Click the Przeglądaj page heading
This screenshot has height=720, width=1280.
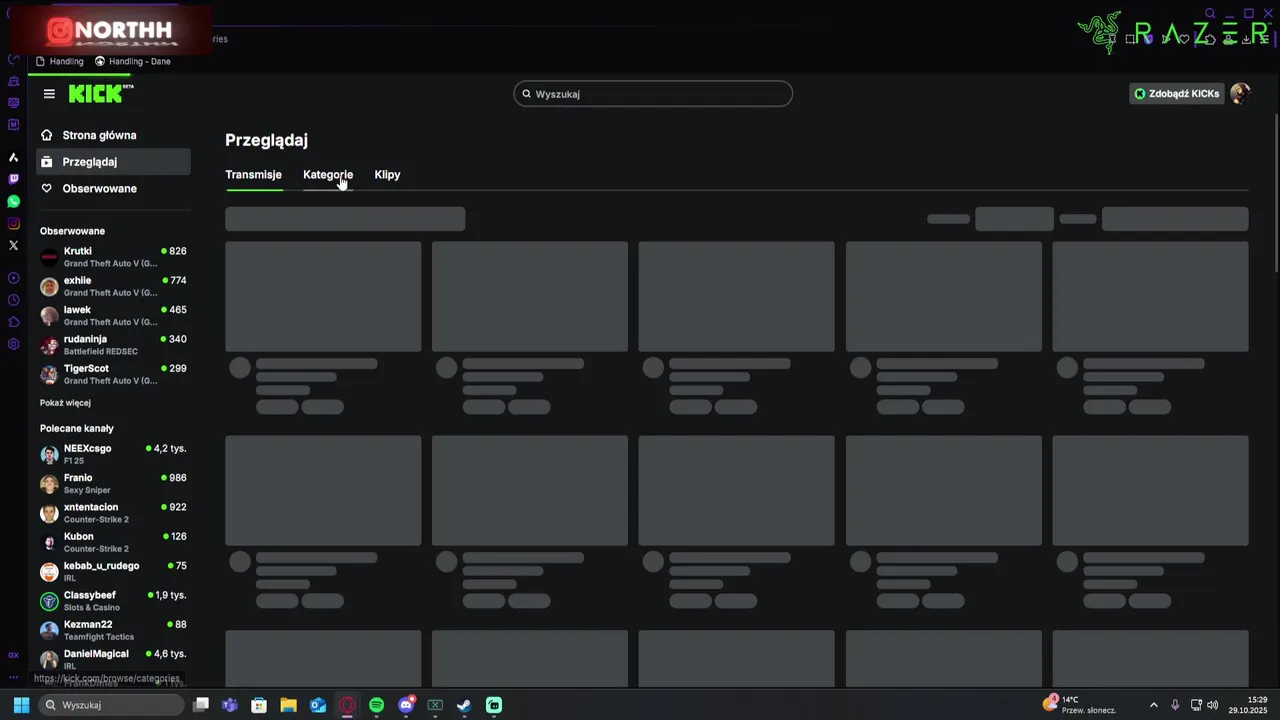coord(266,140)
